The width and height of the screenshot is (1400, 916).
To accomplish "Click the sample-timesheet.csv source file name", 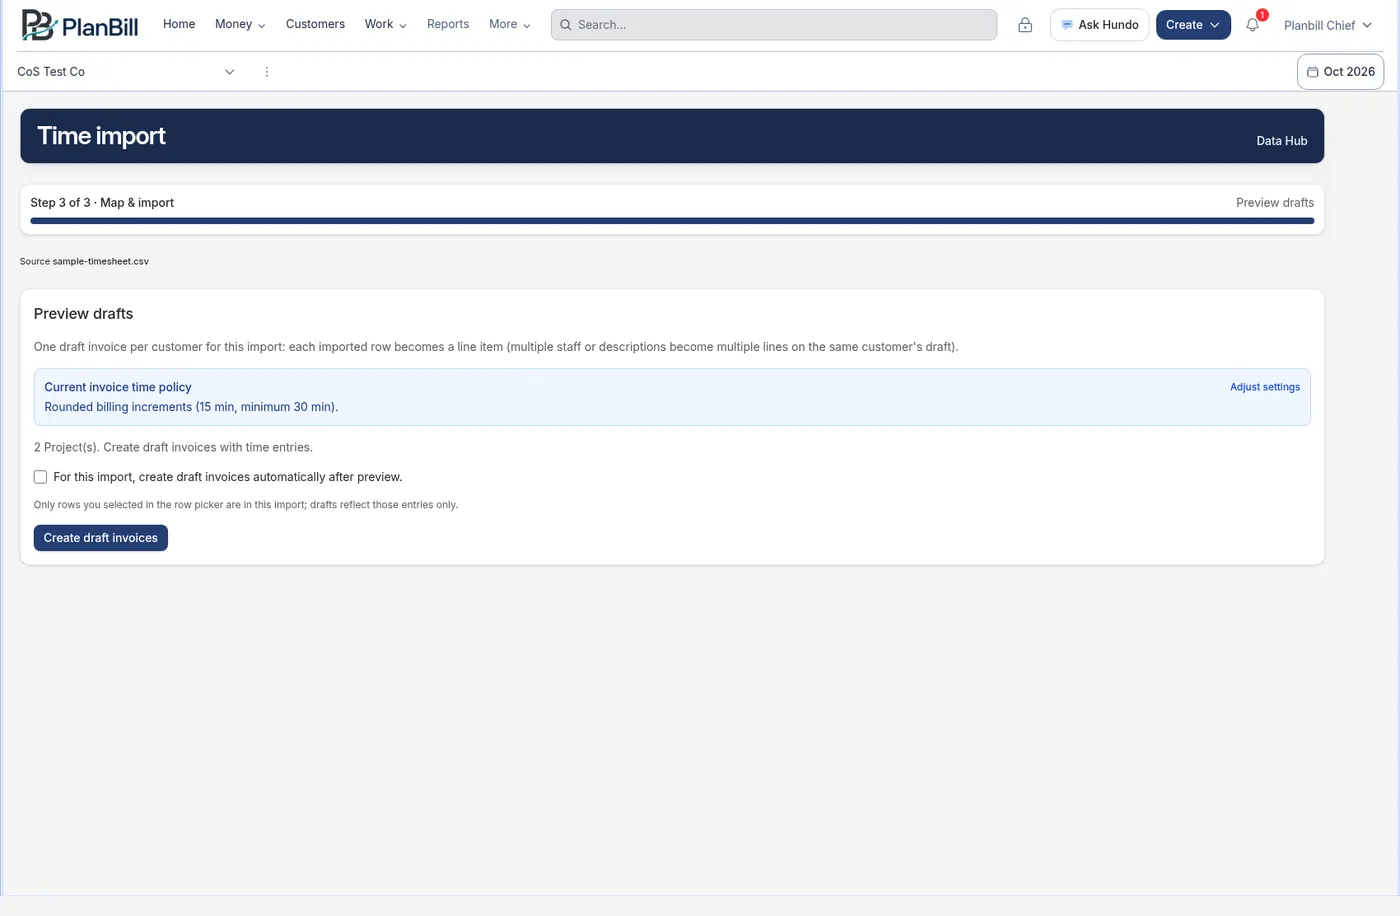I will [101, 261].
